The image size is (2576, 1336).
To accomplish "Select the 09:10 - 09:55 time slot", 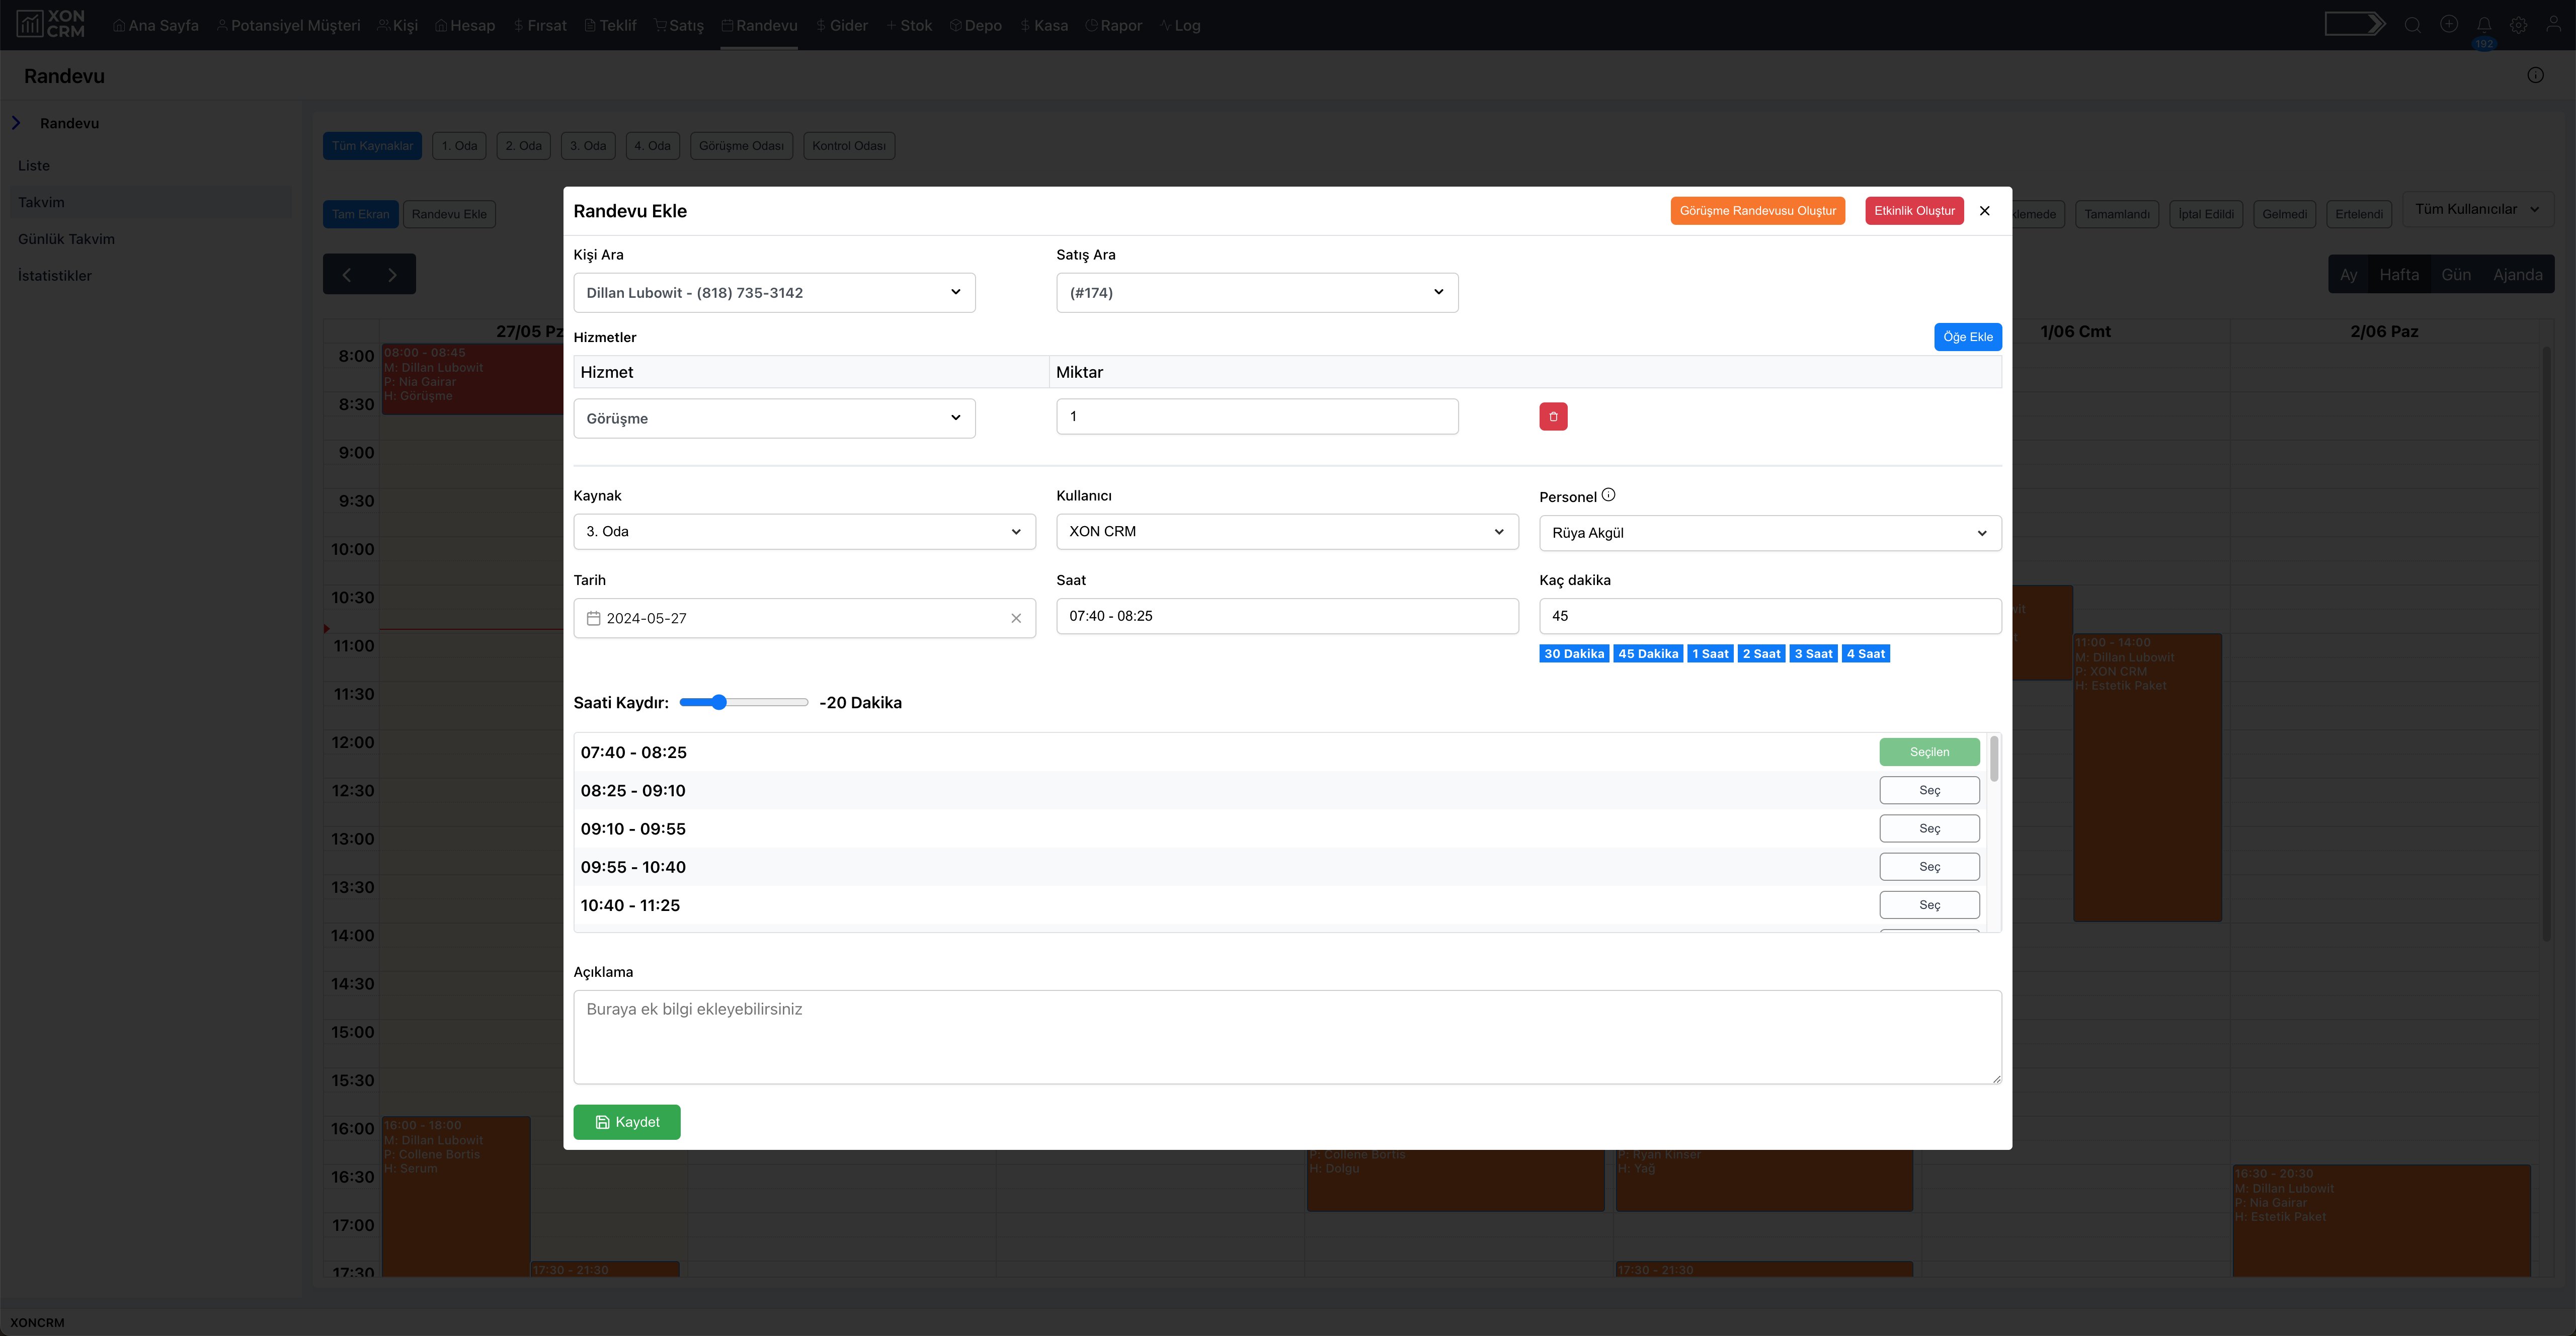I will 1929,828.
